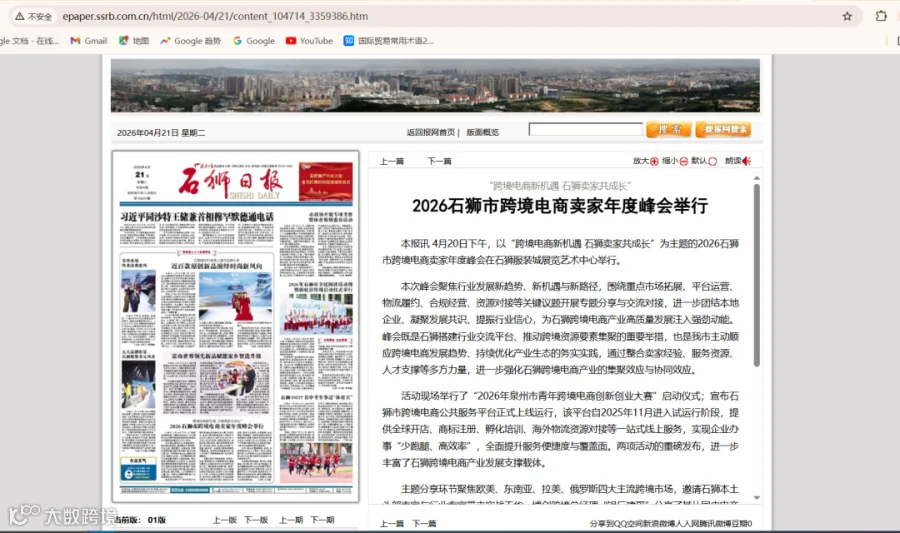The height and width of the screenshot is (533, 900).
Task: Open the Google bookmark
Action: click(254, 41)
